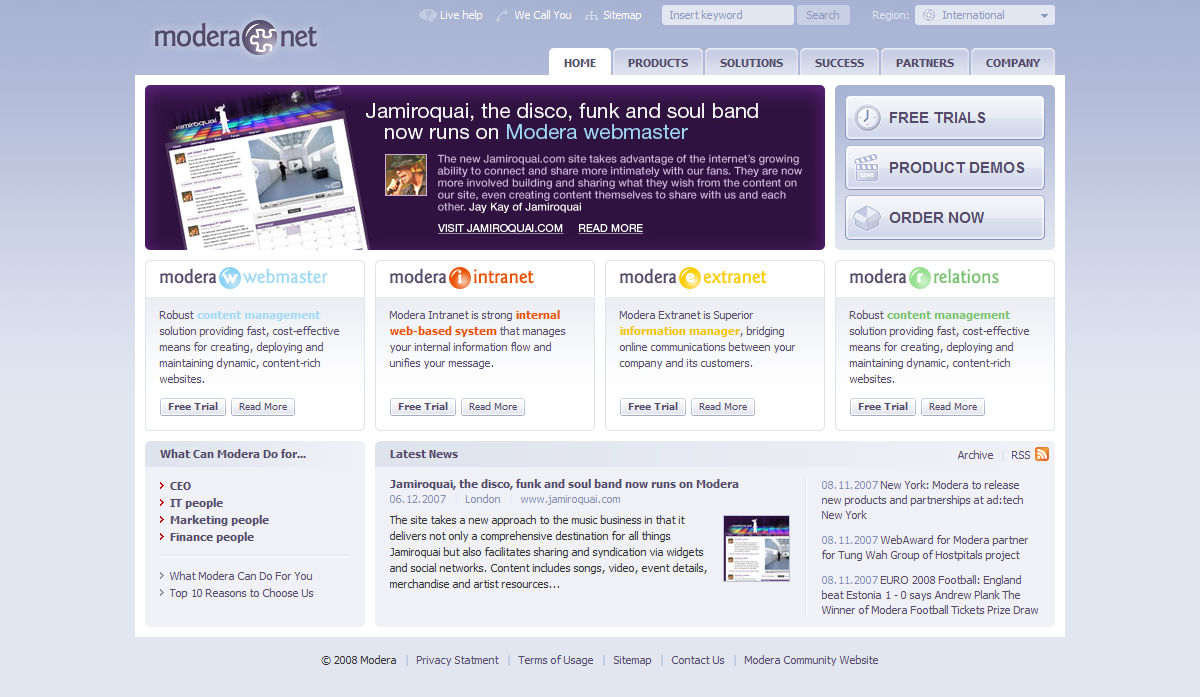1200x697 pixels.
Task: Click the FREE TRIALS button
Action: tap(945, 118)
